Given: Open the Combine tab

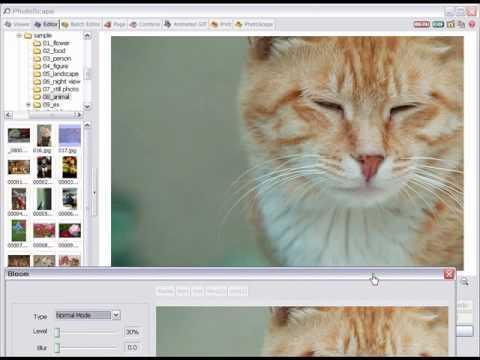Looking at the screenshot, I should tap(145, 24).
